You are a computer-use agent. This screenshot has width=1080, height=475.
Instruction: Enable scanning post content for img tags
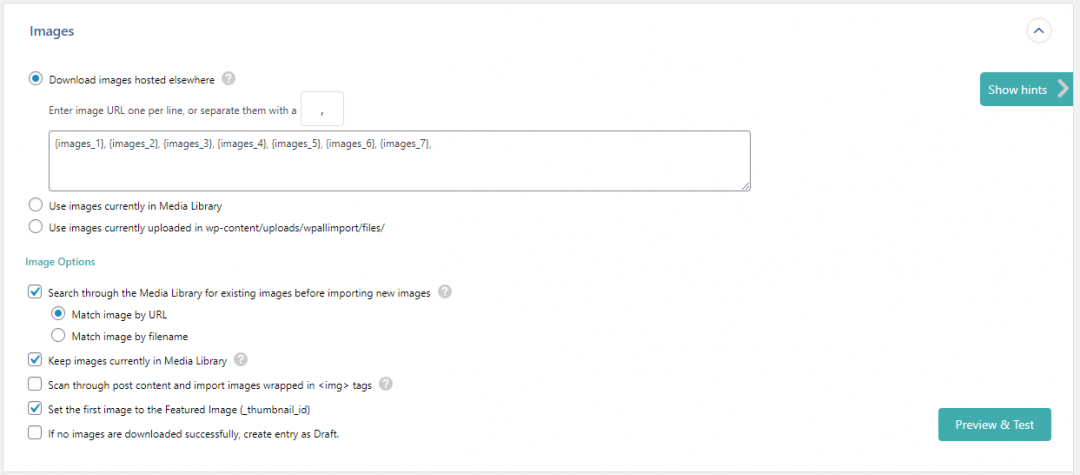36,384
